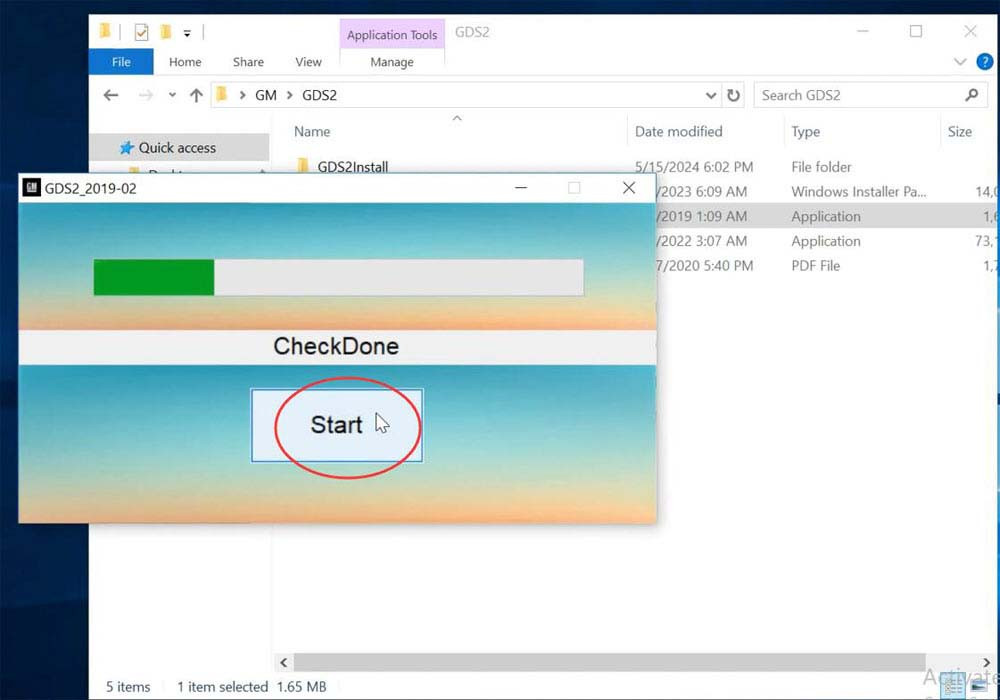Click the Properties checkmark icon in quick access toolbar
This screenshot has width=1000, height=700.
(x=141, y=33)
